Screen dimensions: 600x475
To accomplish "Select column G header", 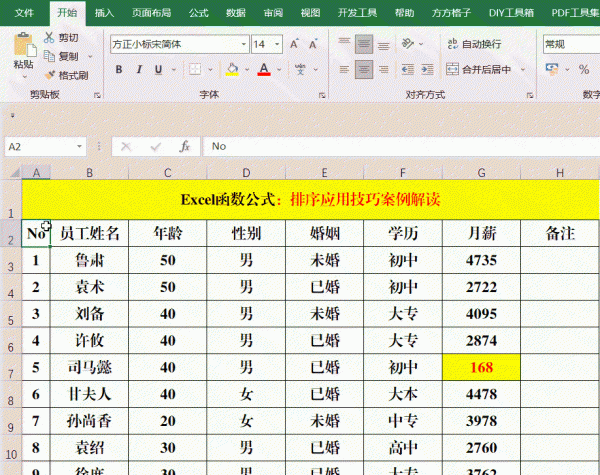I will pos(481,173).
